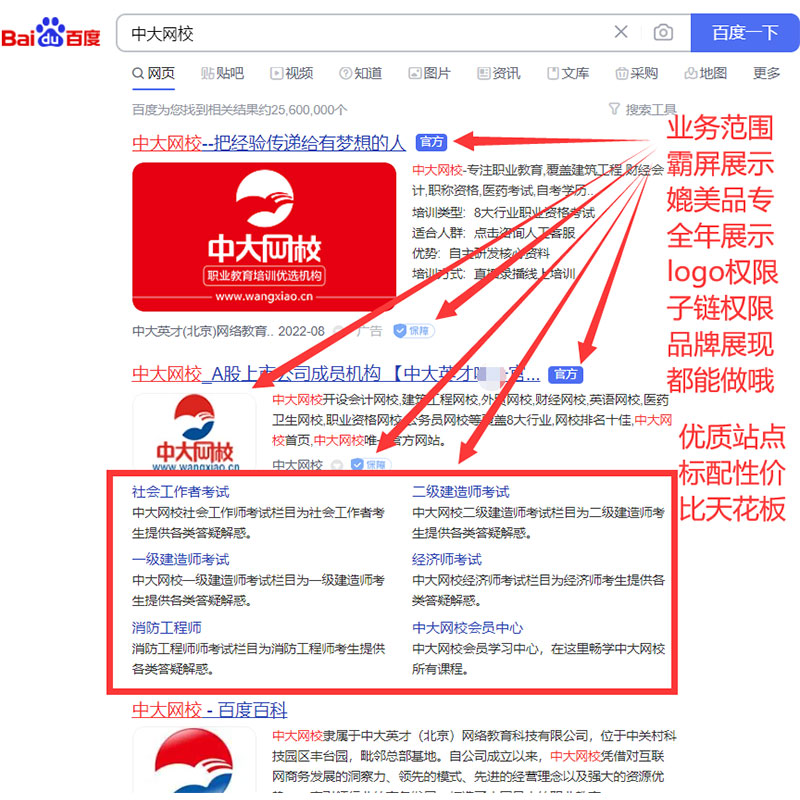Switch to the 图片 tab

[x=430, y=73]
